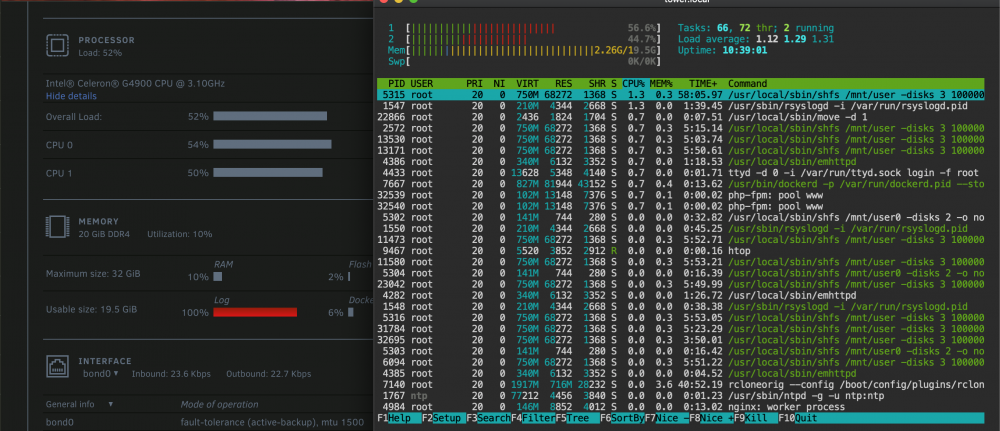Sort by TIME+ column header
This screenshot has height=431, width=1000.
tap(703, 84)
